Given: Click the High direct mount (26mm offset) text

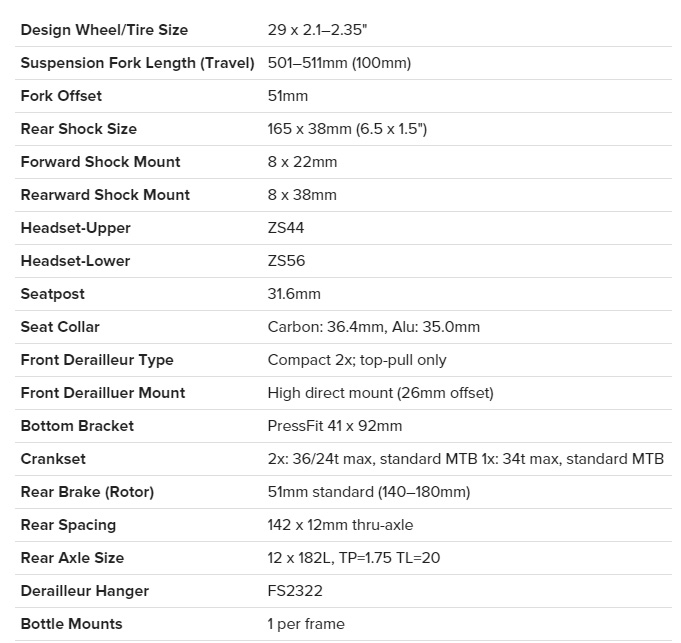Looking at the screenshot, I should click(380, 393).
